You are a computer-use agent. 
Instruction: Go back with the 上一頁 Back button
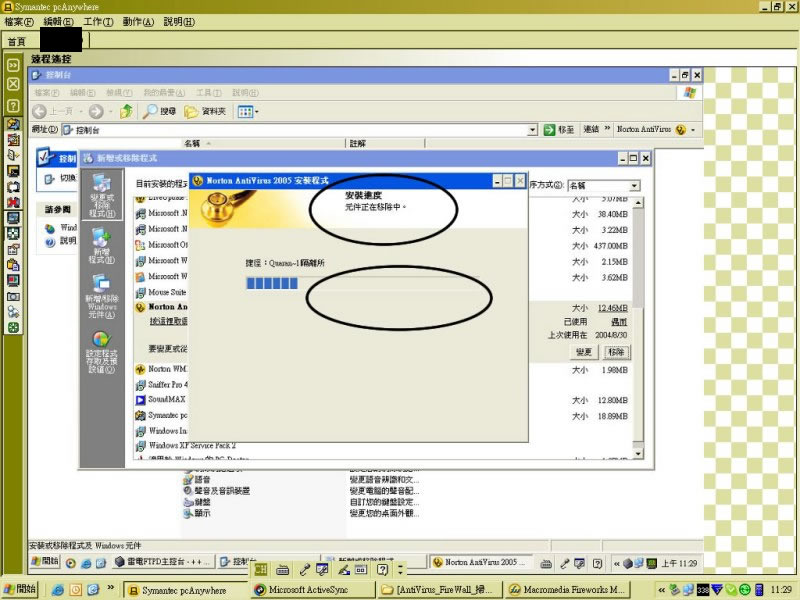[53, 111]
